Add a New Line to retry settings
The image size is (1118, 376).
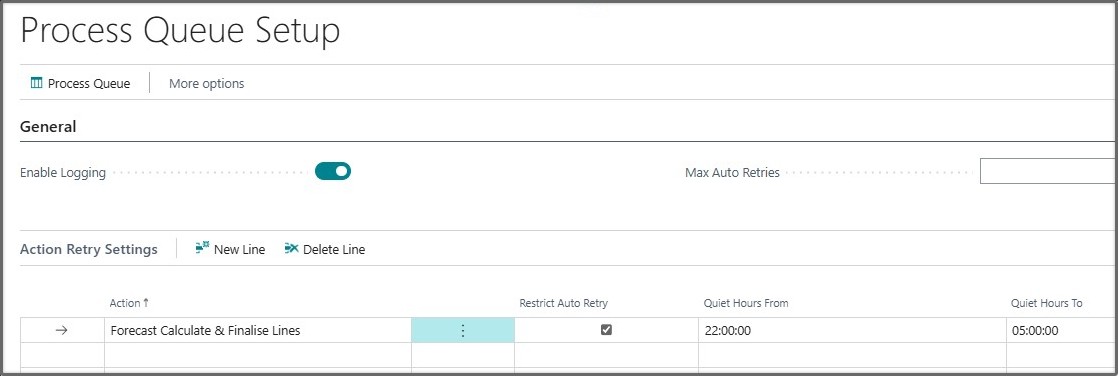pos(230,249)
